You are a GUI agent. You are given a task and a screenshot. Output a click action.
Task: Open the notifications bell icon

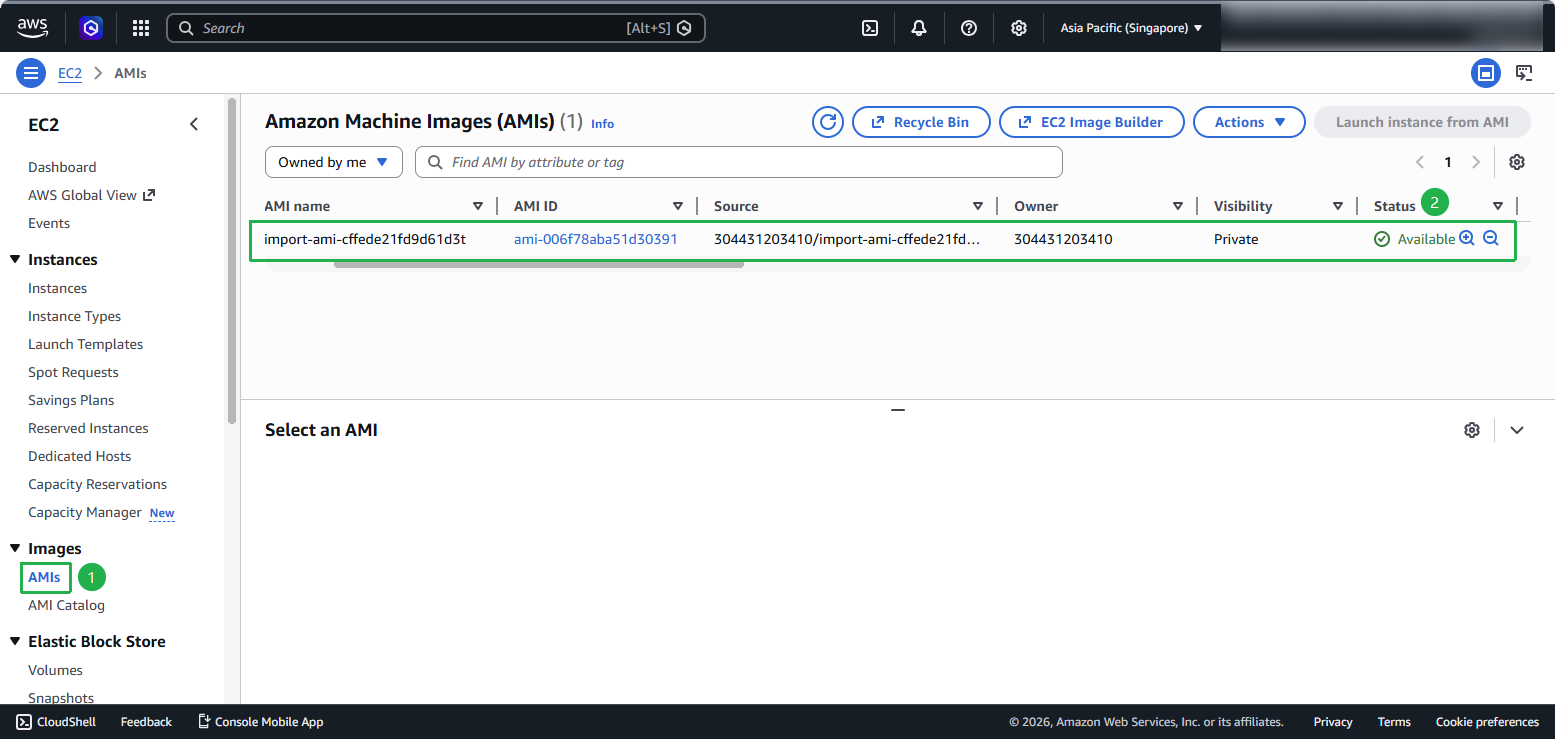click(x=919, y=28)
